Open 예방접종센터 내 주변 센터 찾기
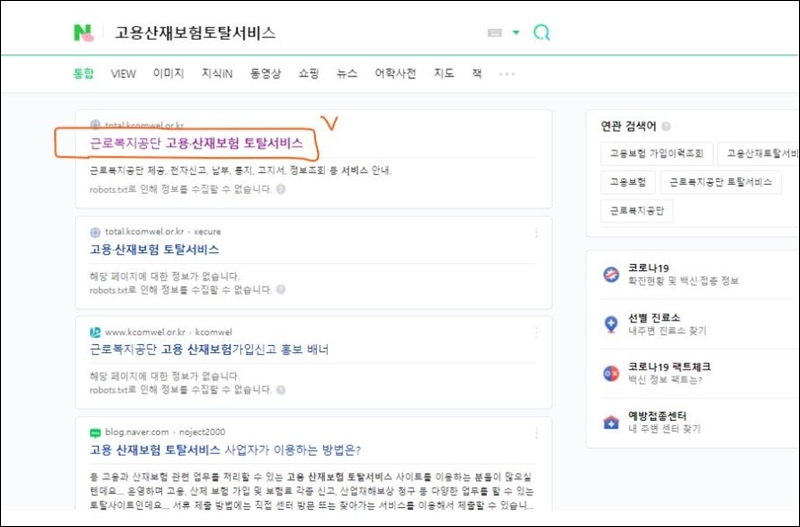The width and height of the screenshot is (800, 527). tap(664, 422)
